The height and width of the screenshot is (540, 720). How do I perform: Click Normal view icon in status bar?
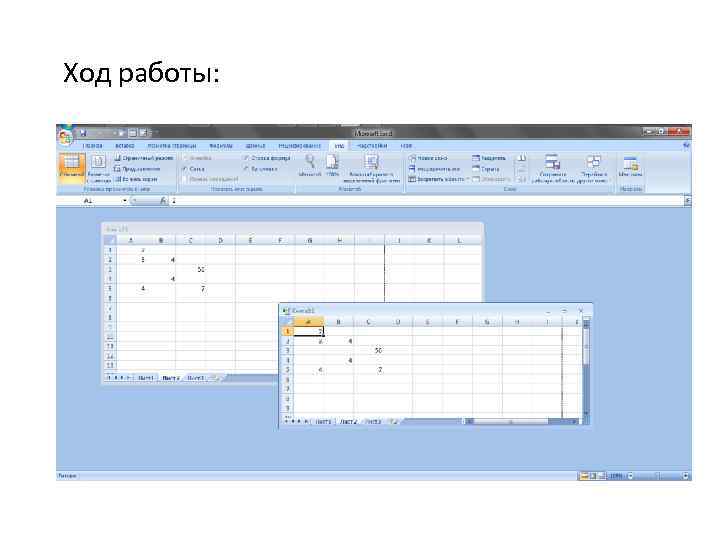pyautogui.click(x=584, y=476)
